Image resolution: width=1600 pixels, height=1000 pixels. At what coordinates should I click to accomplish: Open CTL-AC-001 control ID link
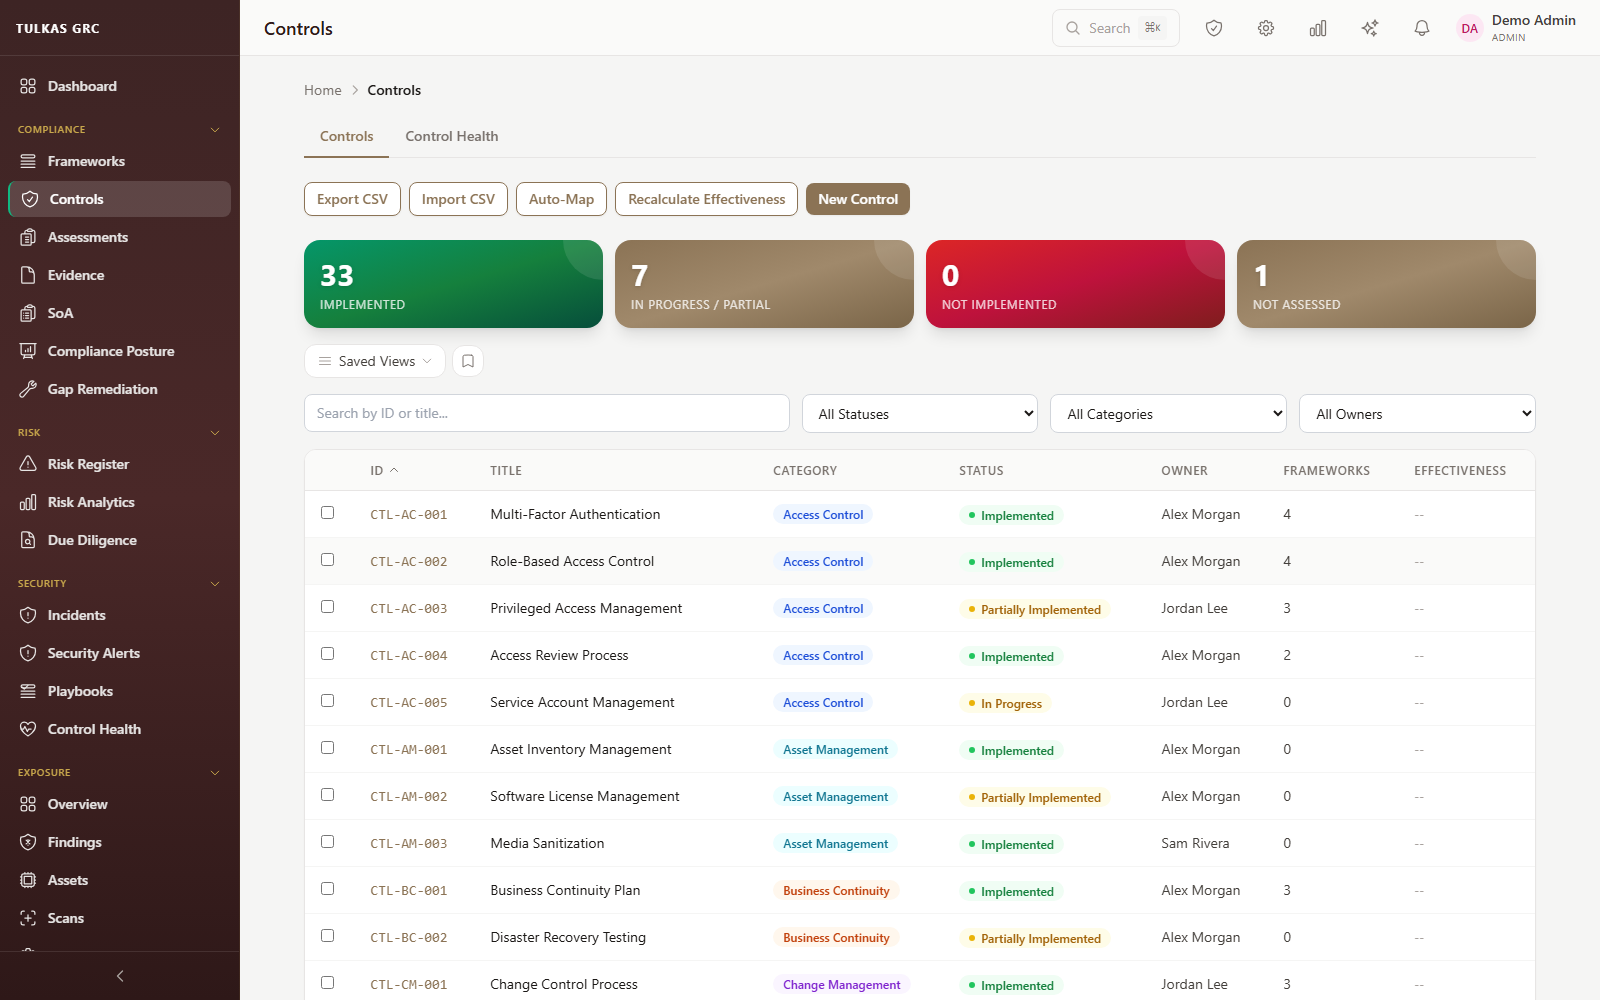tap(409, 515)
